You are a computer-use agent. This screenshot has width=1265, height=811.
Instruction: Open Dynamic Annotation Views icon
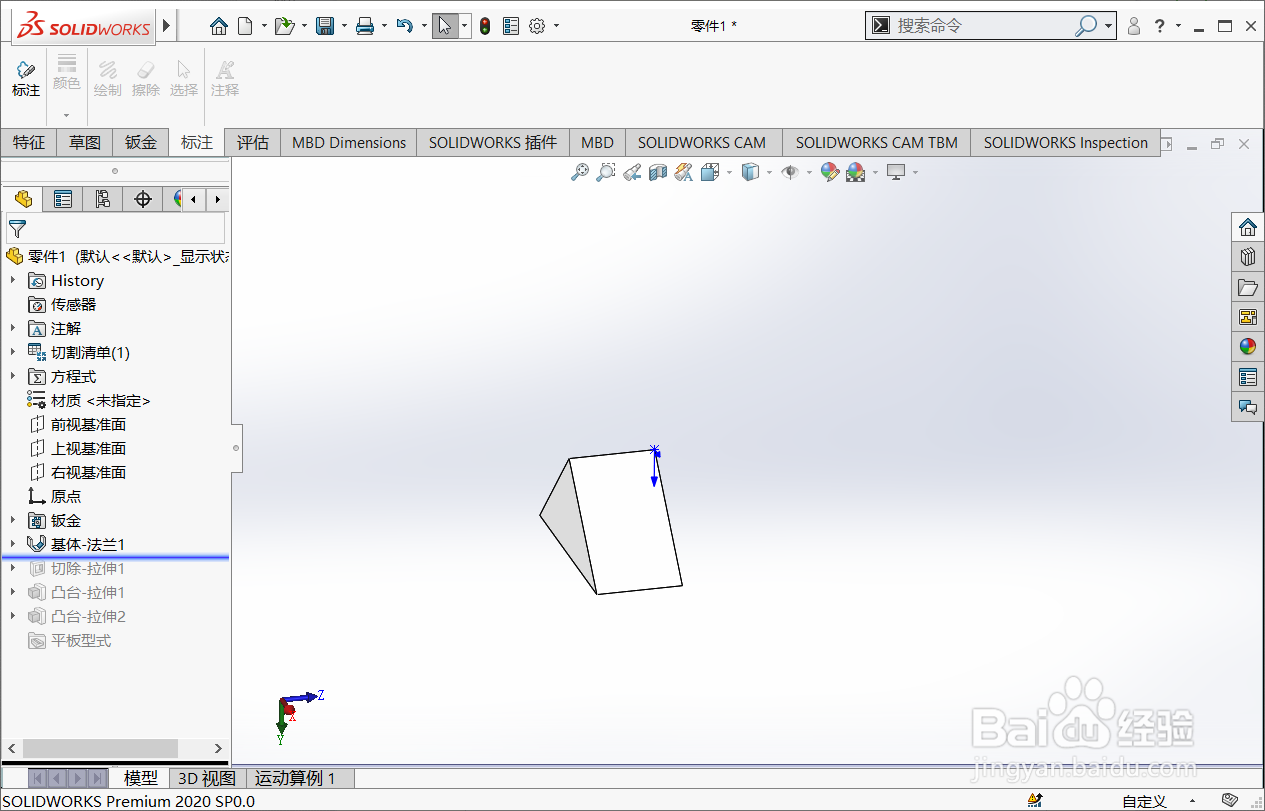684,172
